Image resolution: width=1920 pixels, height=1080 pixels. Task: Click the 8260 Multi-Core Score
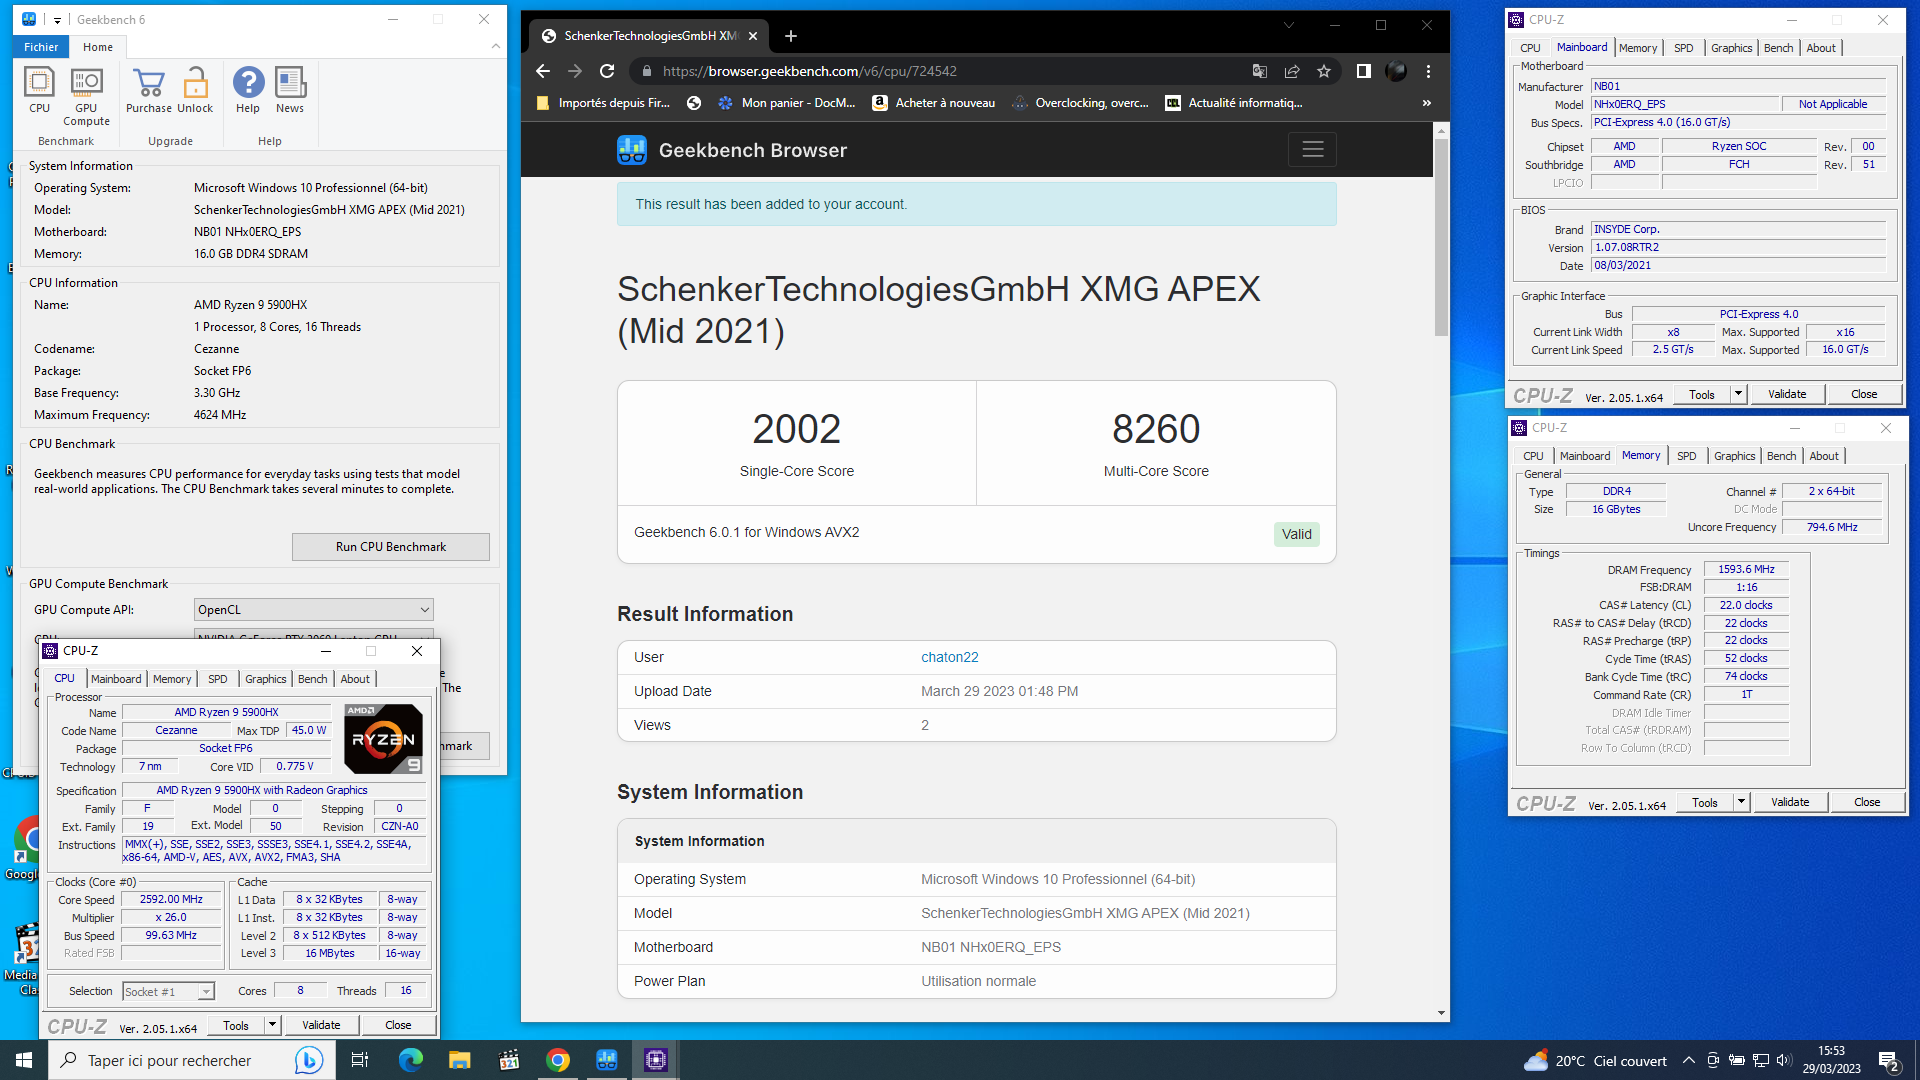1156,430
